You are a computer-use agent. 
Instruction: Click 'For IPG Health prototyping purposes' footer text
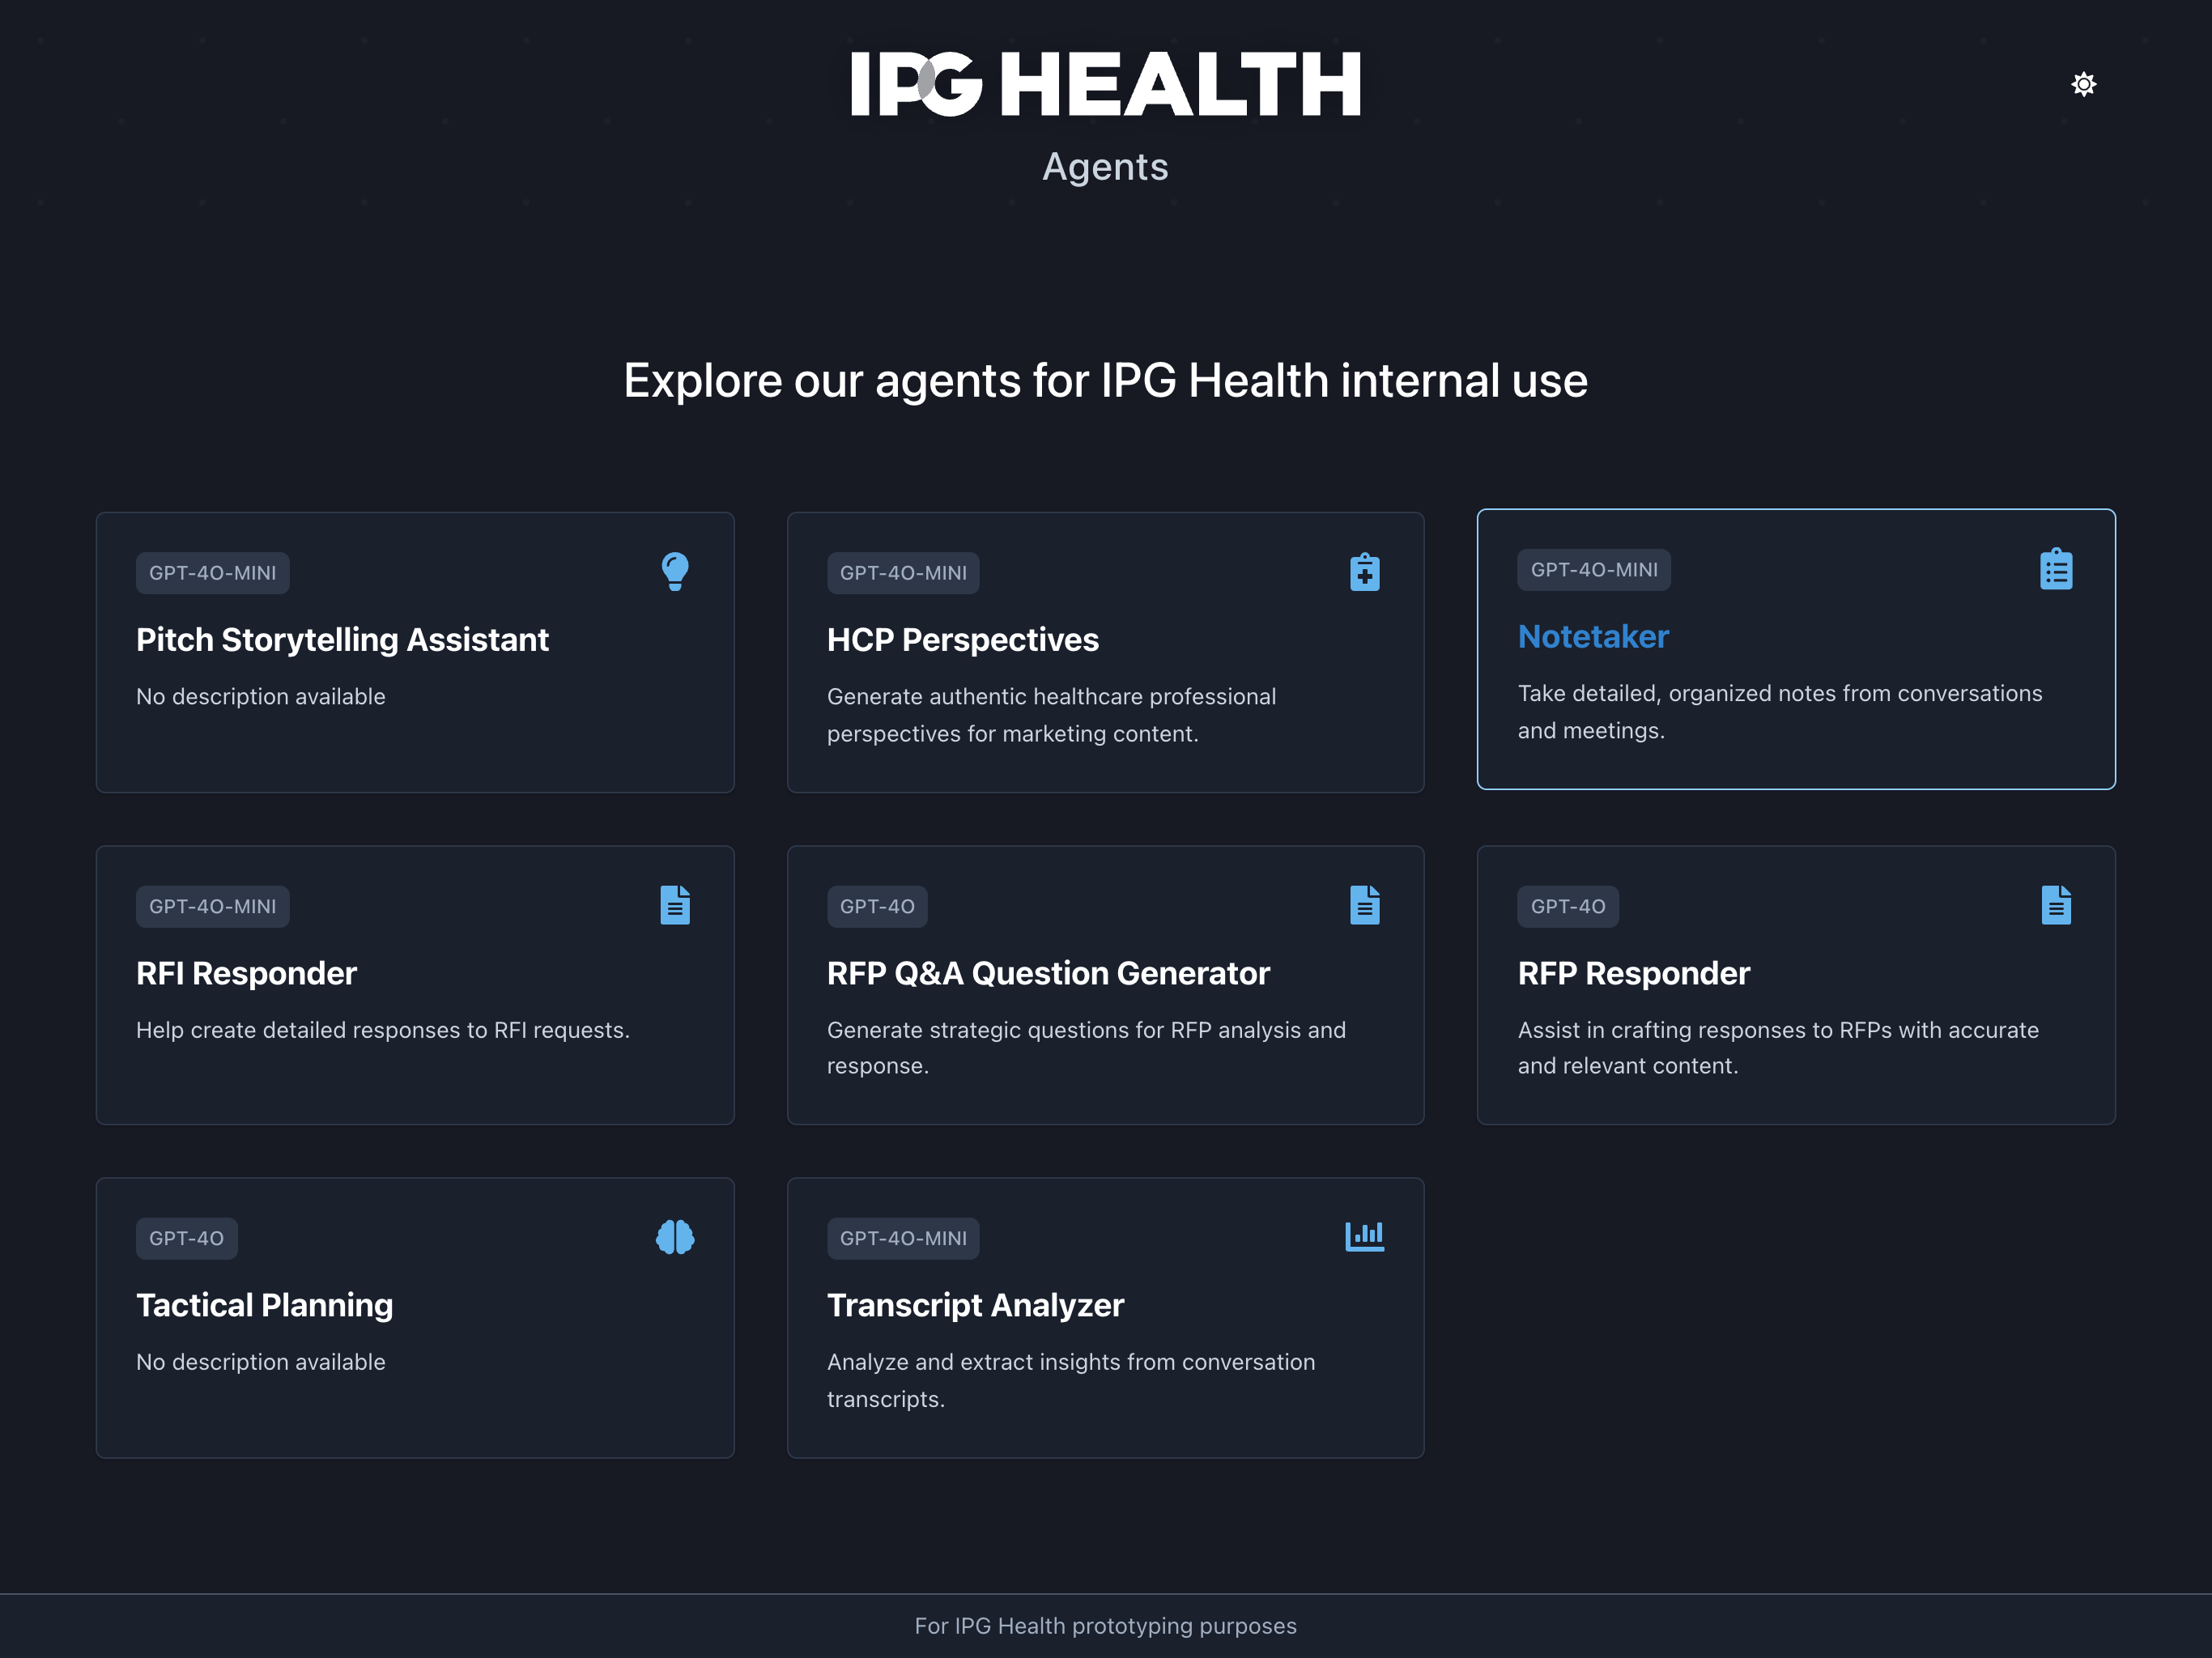tap(1105, 1626)
